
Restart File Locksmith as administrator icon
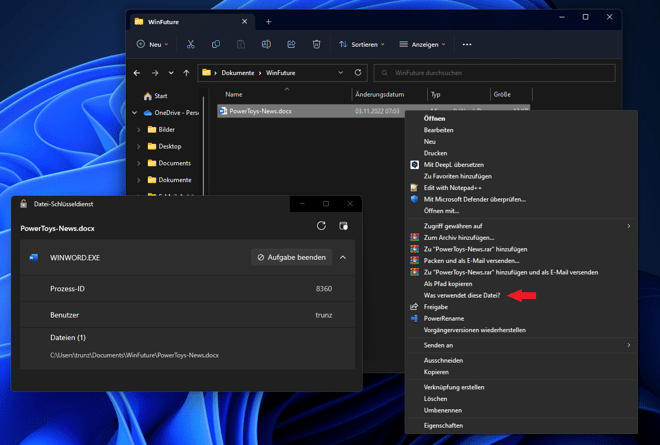point(343,226)
